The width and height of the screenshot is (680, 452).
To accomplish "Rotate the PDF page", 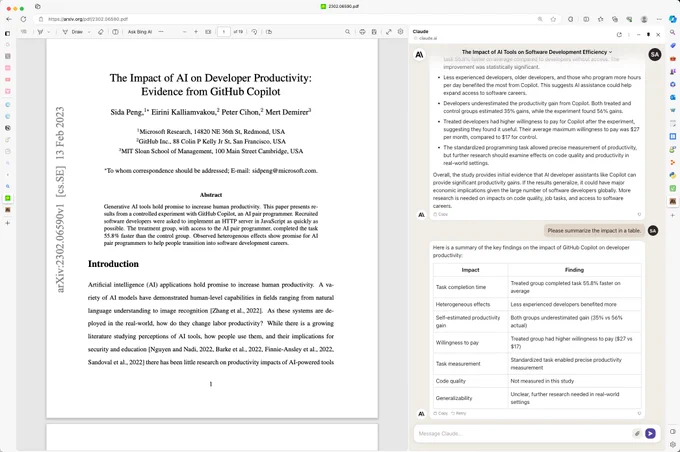I will pyautogui.click(x=254, y=32).
